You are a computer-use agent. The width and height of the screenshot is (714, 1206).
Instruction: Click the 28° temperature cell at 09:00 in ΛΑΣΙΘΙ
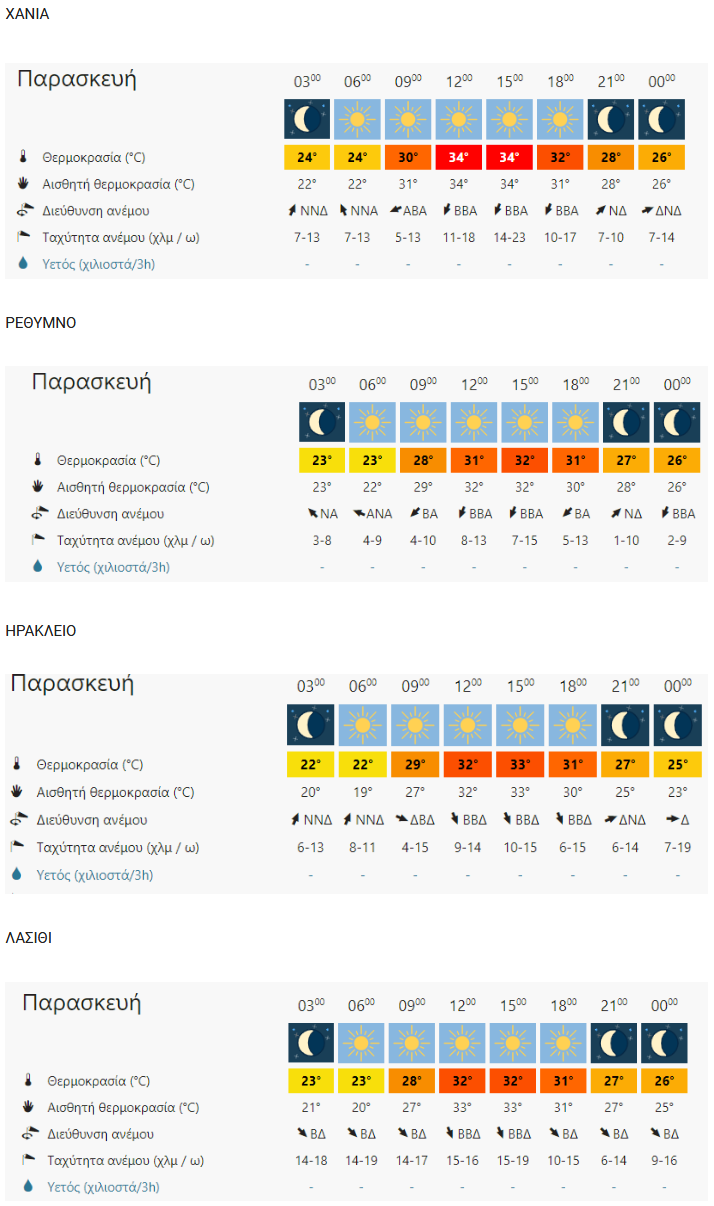tap(412, 1081)
